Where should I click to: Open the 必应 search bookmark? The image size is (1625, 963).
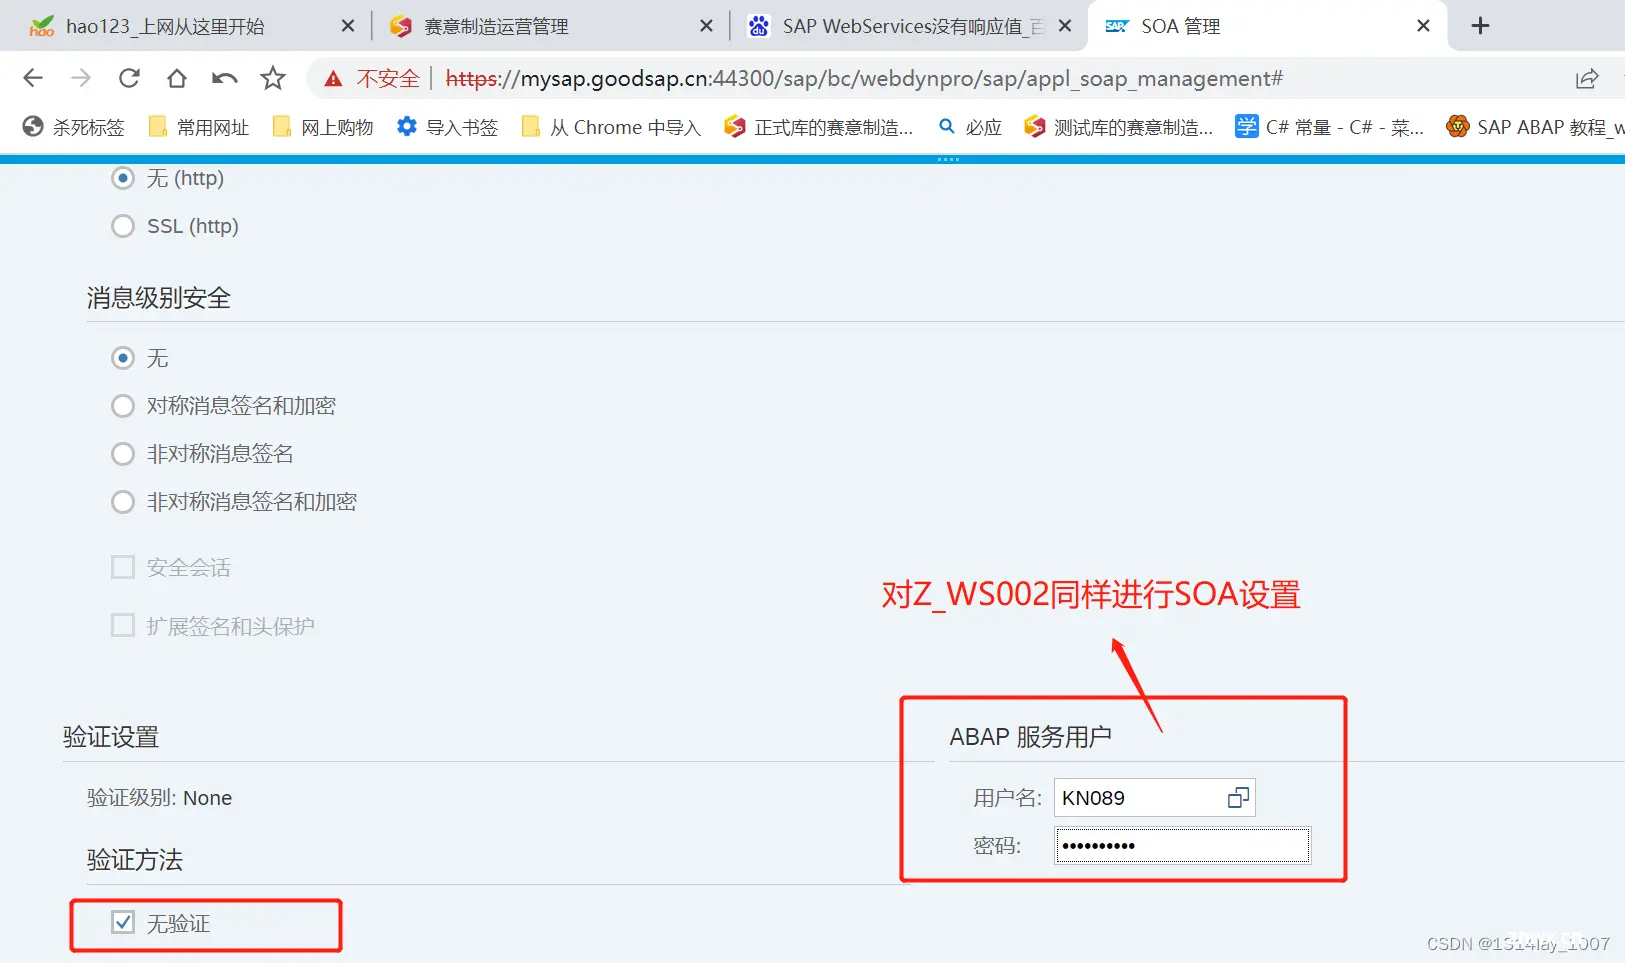(970, 127)
